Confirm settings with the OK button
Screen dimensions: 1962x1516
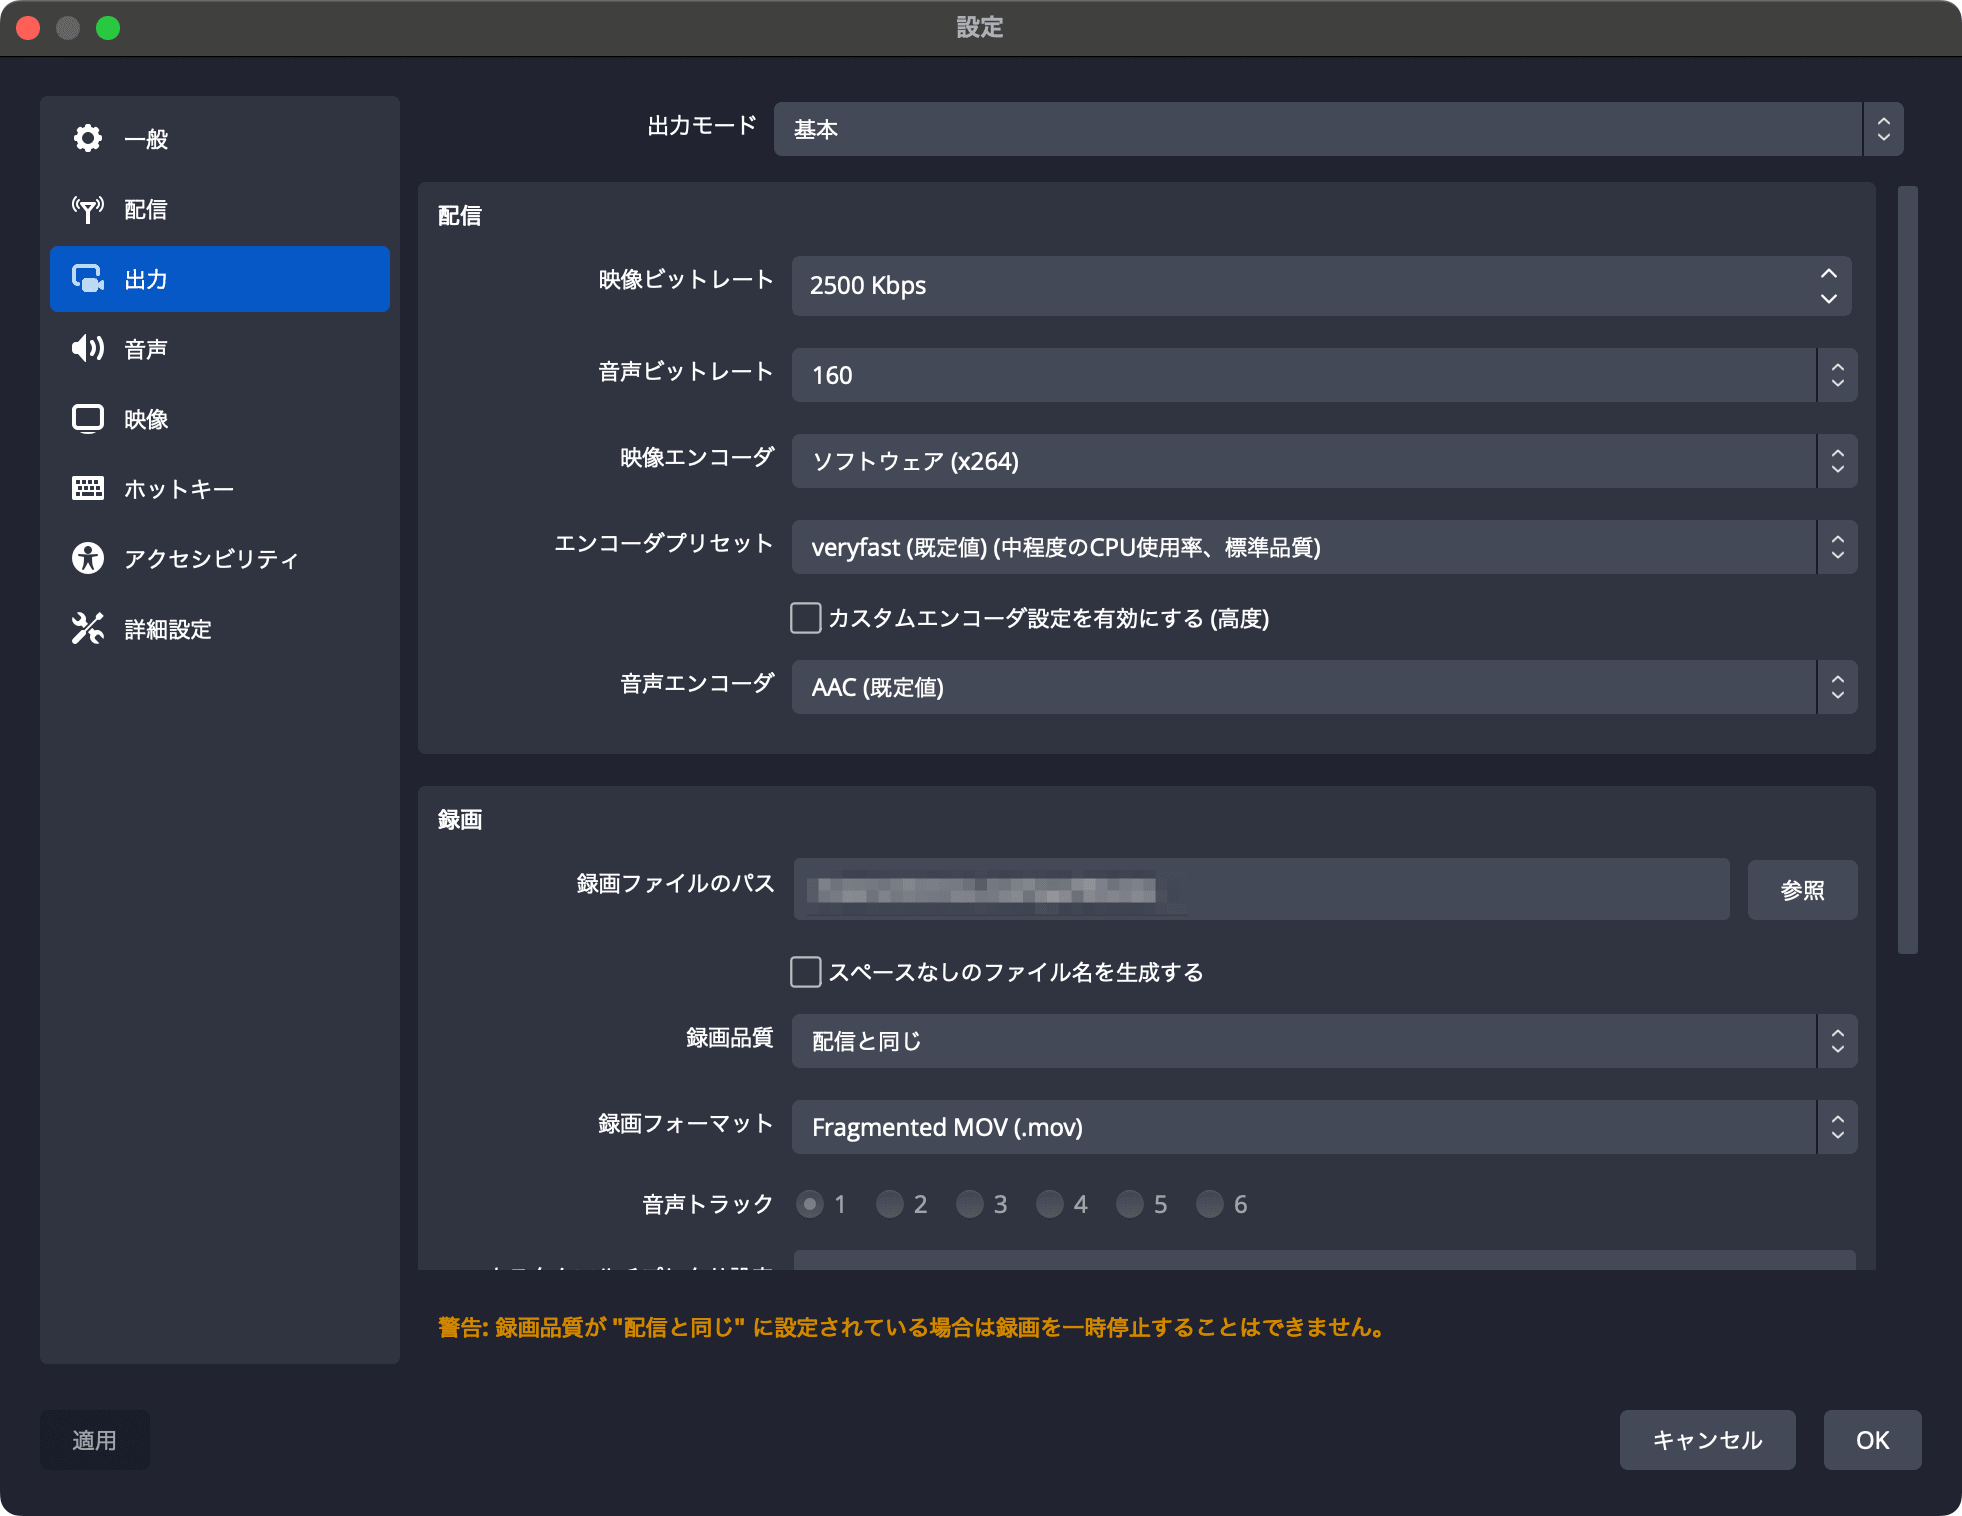click(1872, 1440)
